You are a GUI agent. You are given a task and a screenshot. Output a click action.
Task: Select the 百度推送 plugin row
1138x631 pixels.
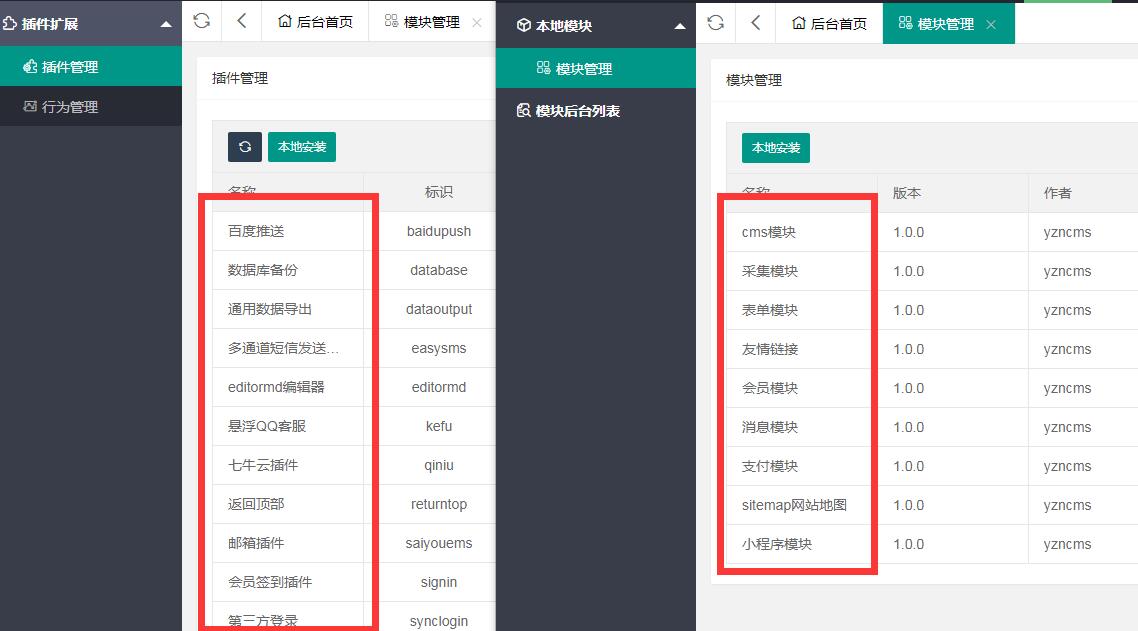(254, 231)
